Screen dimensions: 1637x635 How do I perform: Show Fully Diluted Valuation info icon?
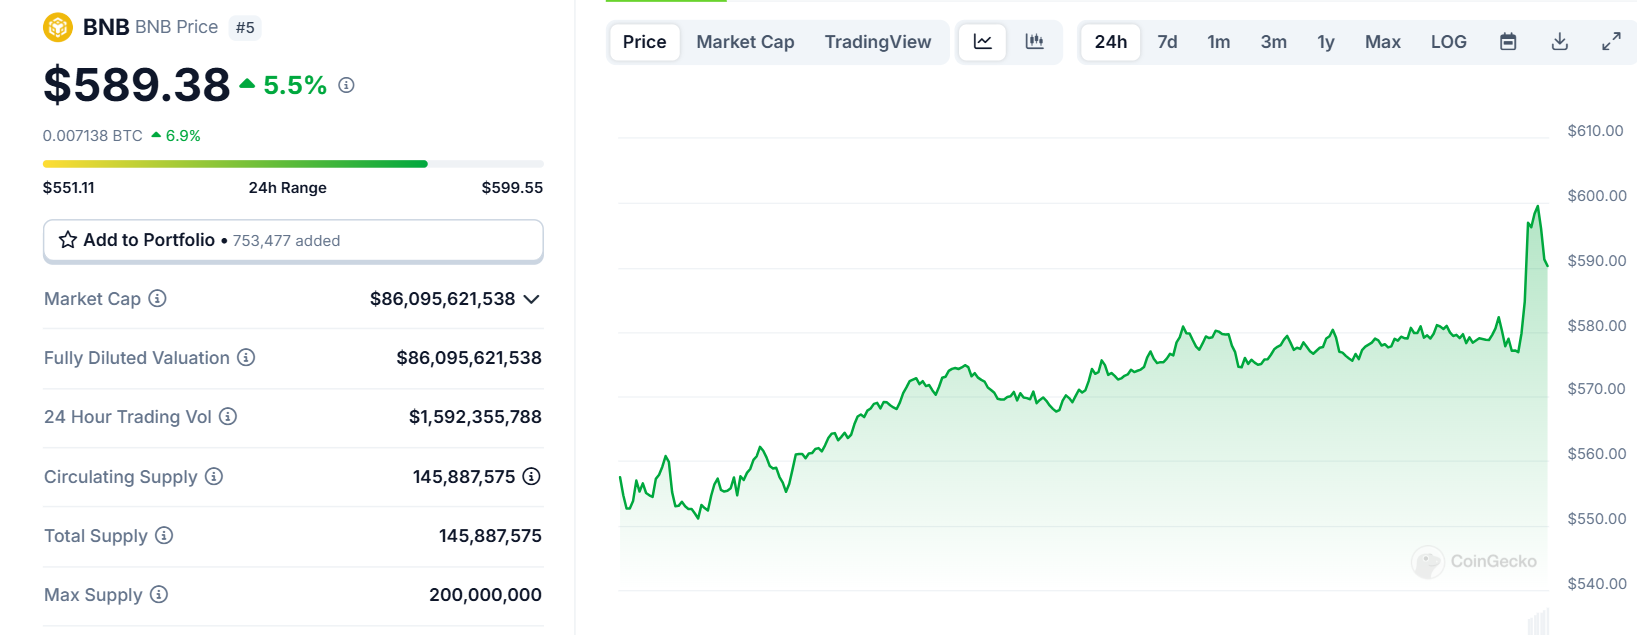click(x=246, y=357)
